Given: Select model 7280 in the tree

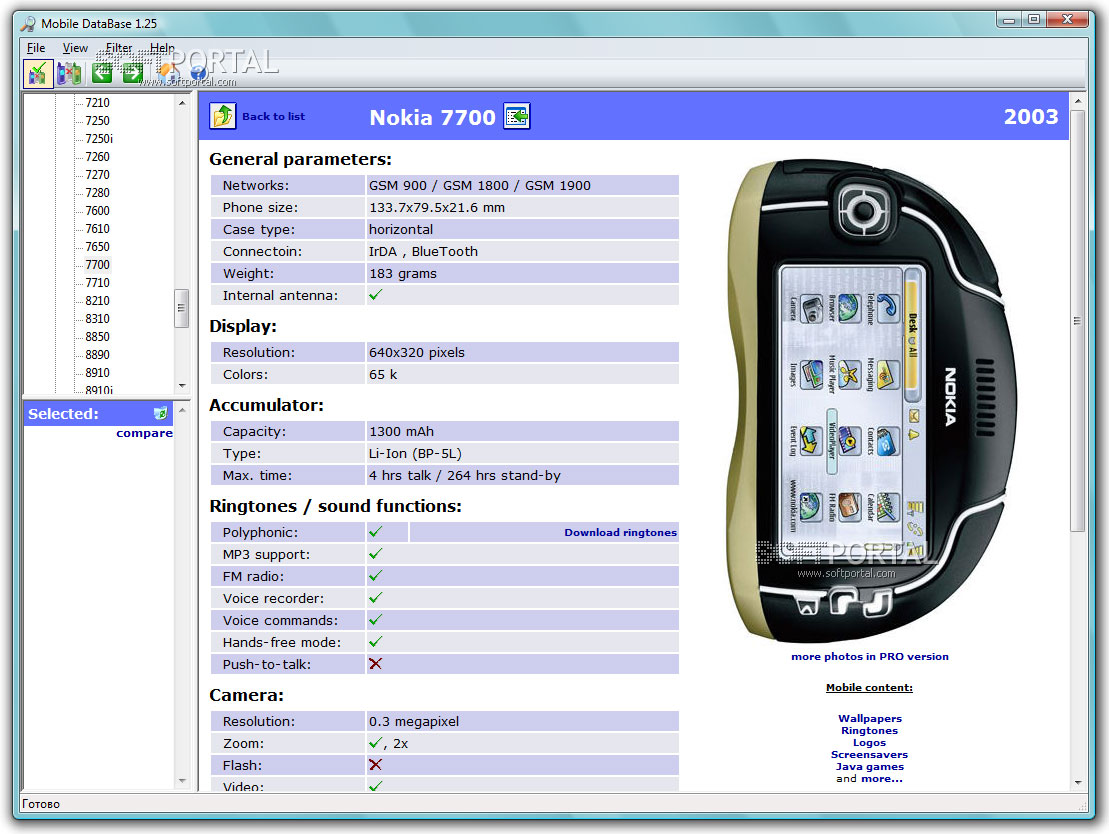Looking at the screenshot, I should (x=98, y=192).
